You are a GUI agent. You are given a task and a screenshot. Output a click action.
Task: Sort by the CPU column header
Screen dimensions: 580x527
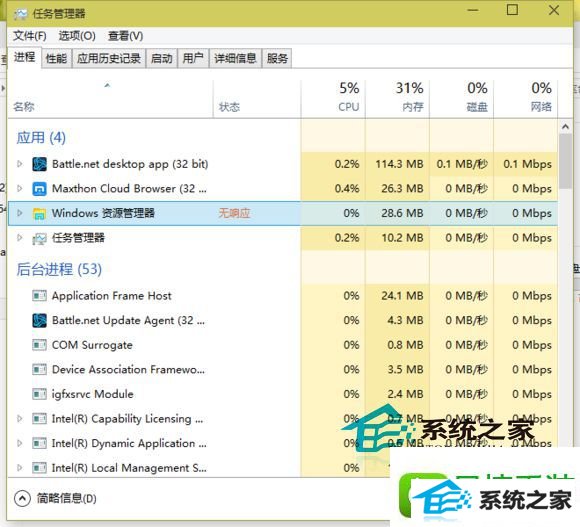[333, 99]
